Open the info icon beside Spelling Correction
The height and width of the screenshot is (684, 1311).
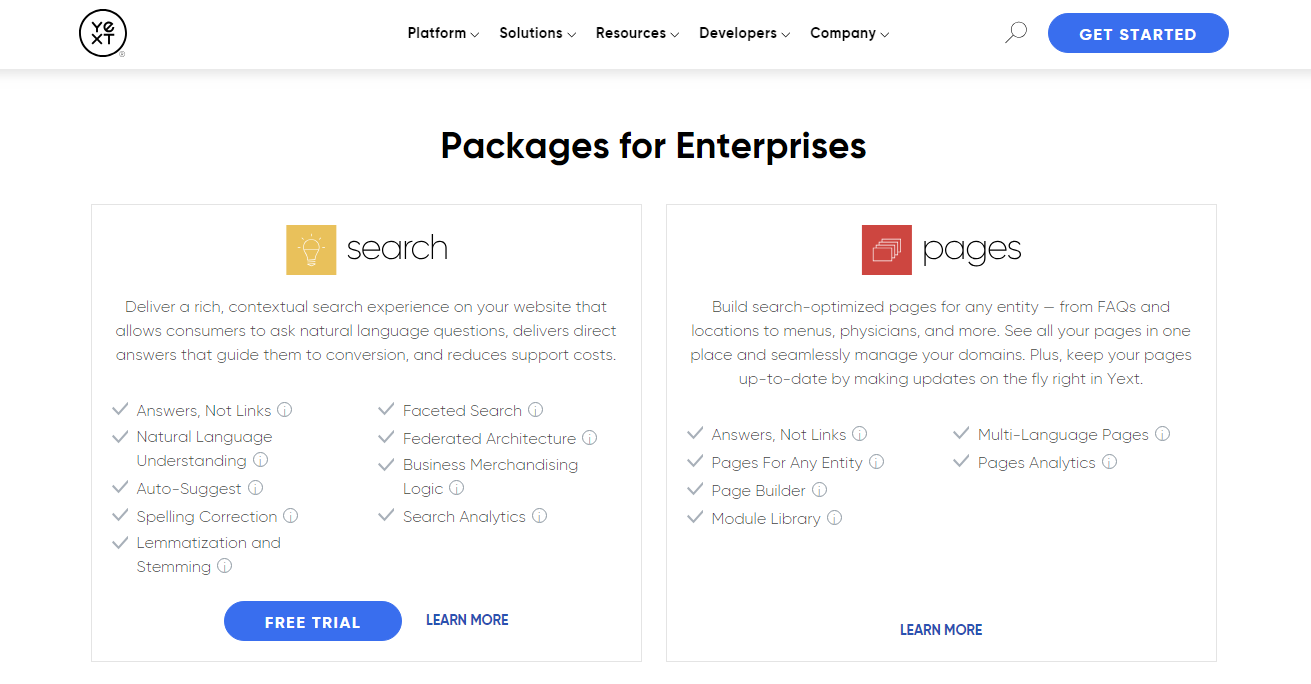point(291,516)
